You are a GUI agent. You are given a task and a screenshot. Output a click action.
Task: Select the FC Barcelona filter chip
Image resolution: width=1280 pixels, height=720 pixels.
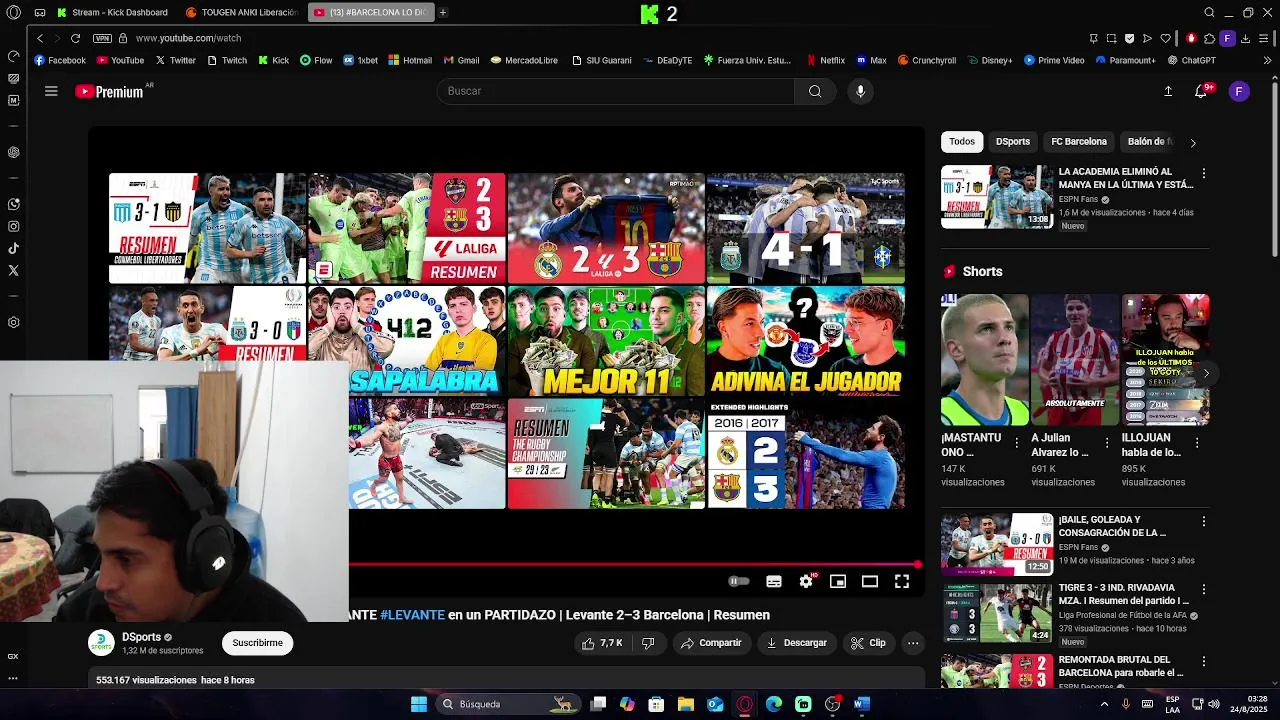click(1079, 142)
